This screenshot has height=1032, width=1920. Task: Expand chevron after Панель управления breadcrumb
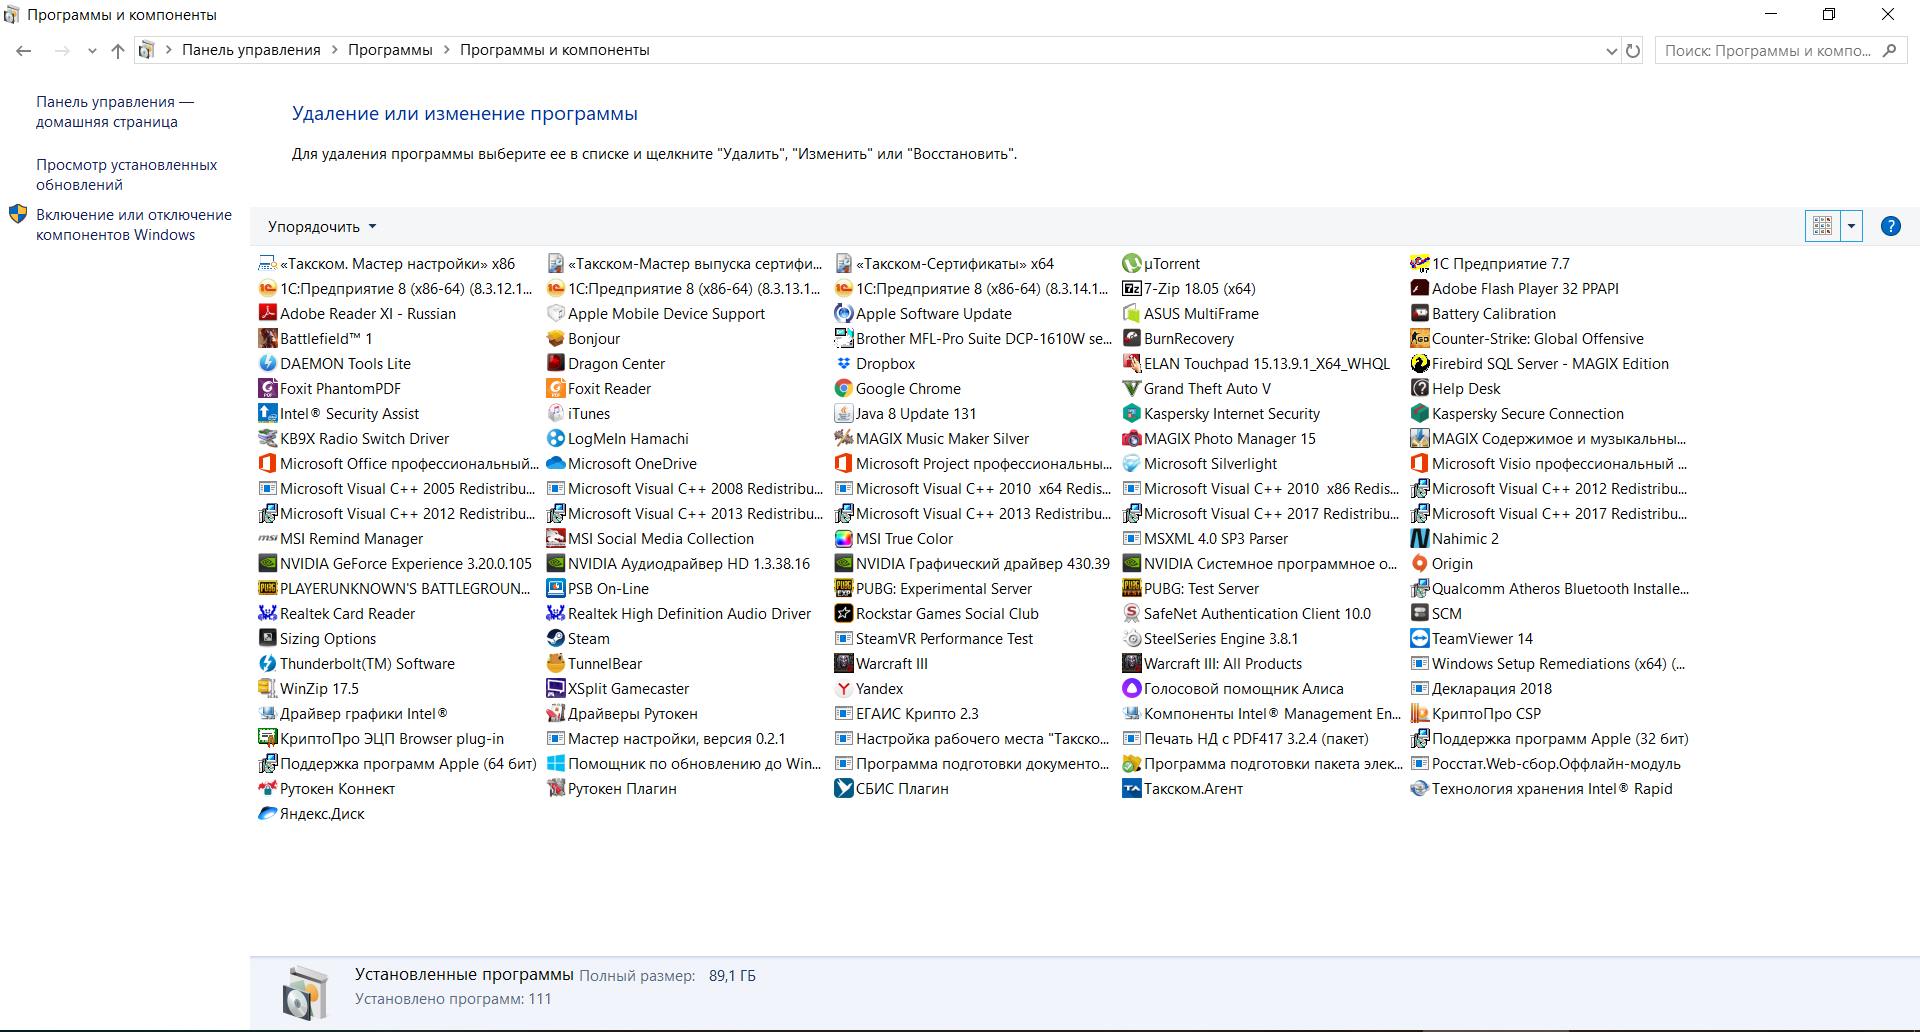(x=335, y=50)
